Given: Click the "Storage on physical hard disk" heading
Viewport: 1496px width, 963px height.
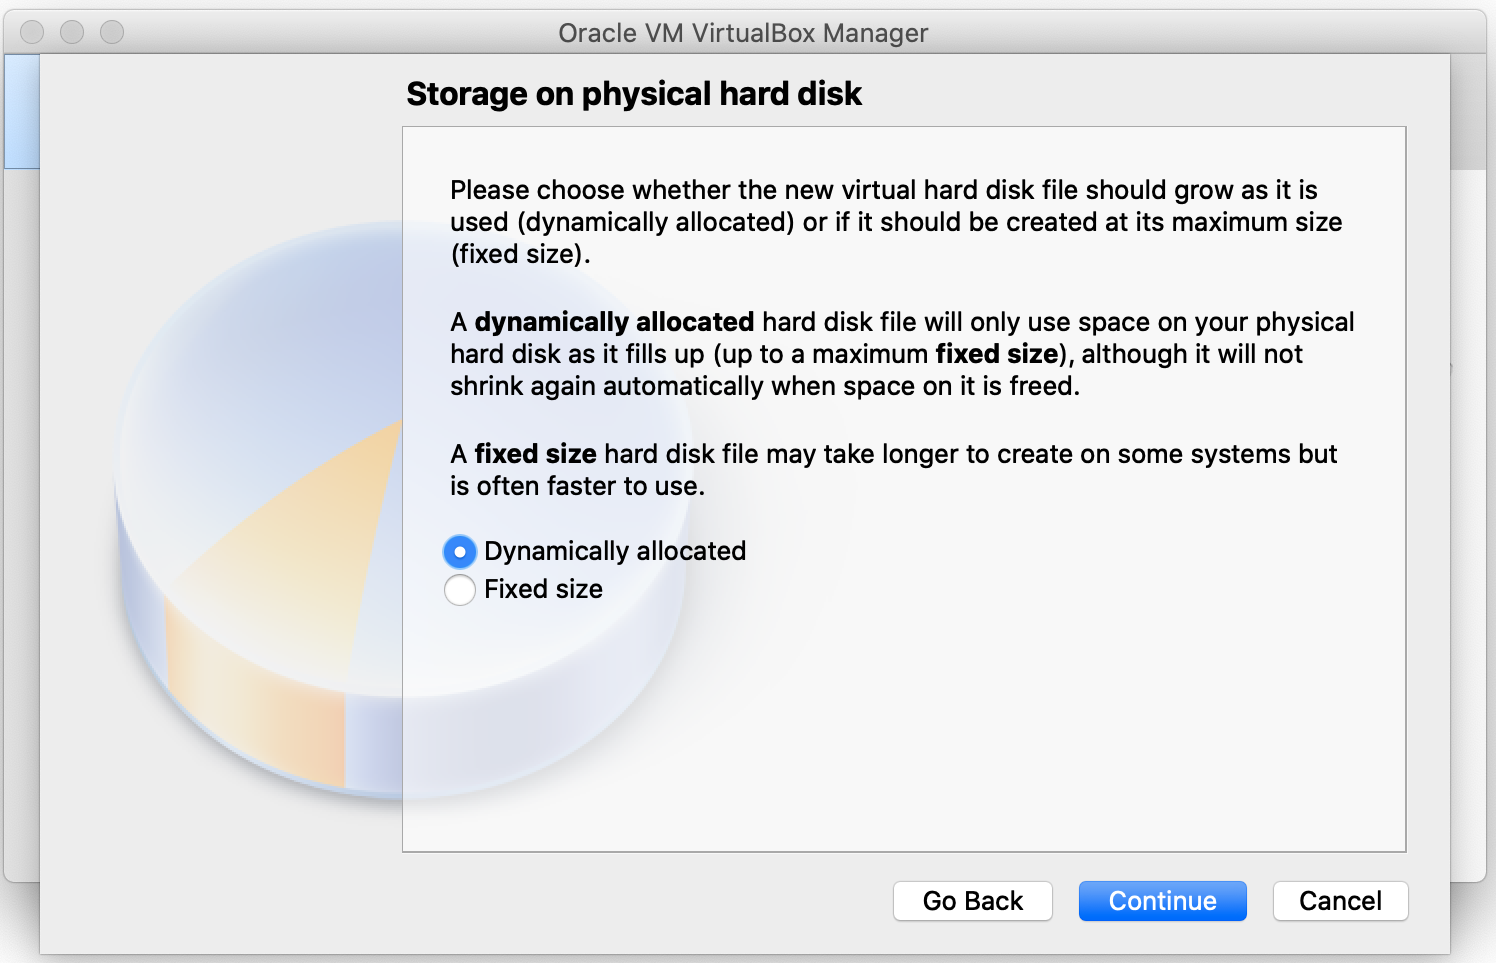Looking at the screenshot, I should [x=633, y=94].
